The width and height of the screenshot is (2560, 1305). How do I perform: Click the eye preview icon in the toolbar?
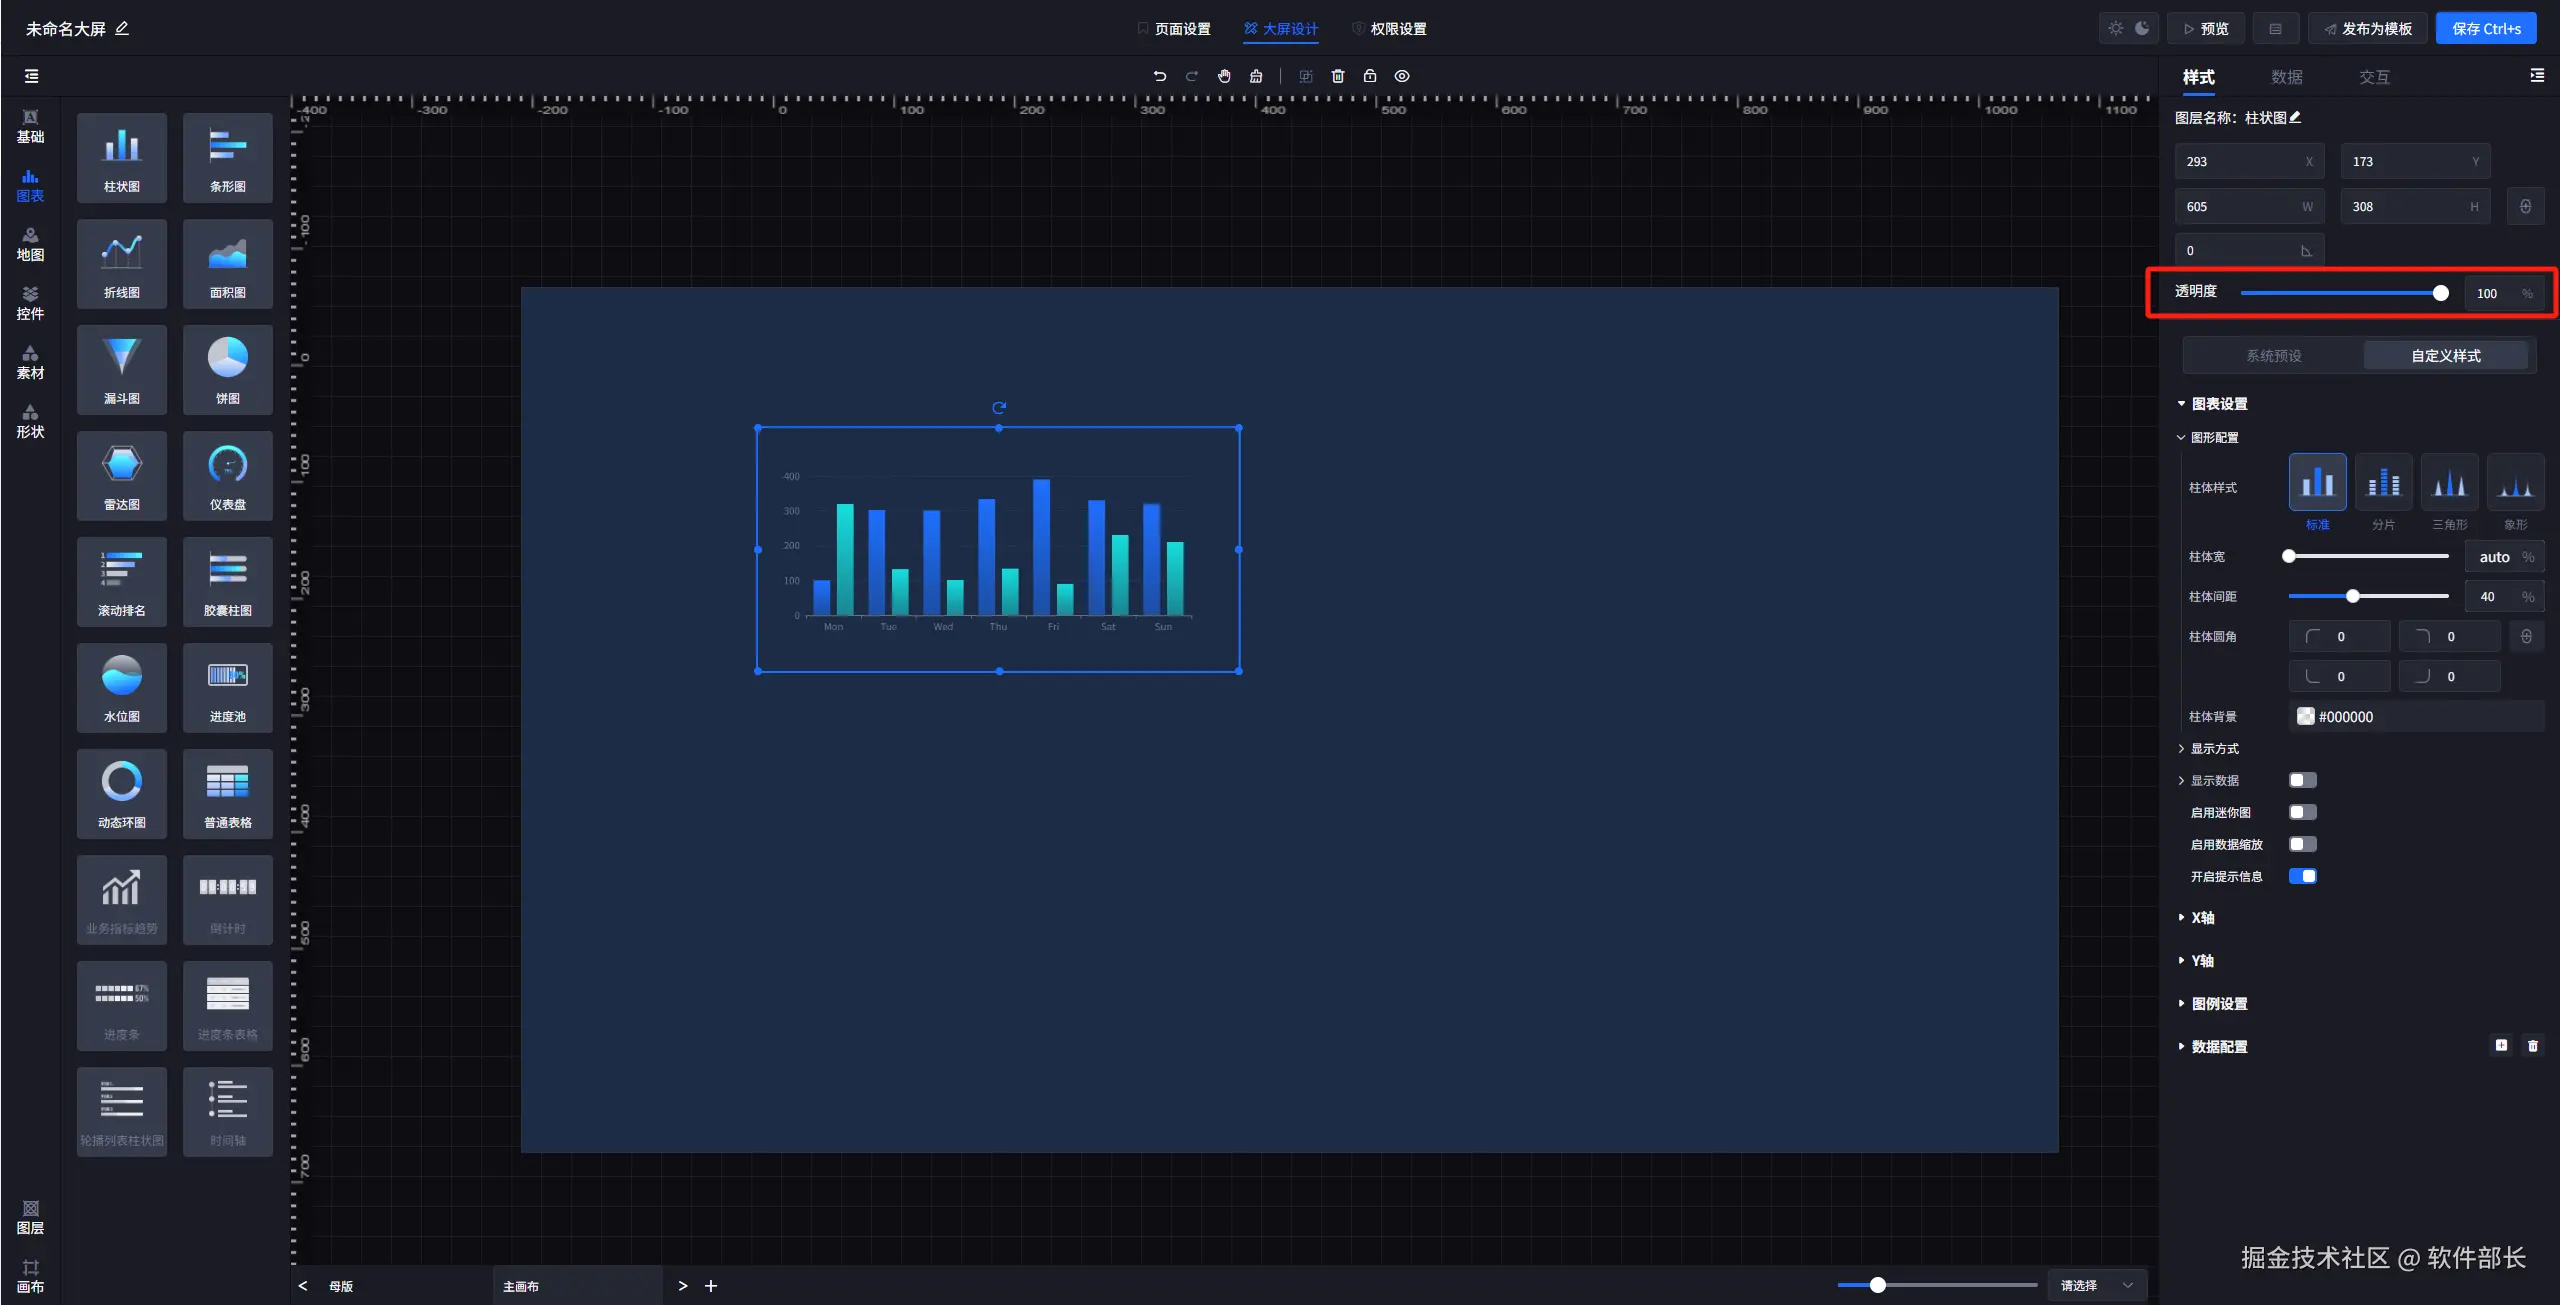pos(1402,76)
